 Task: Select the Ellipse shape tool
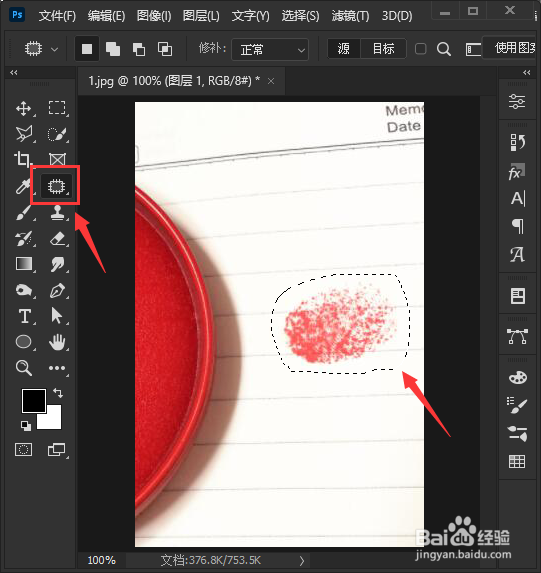[x=24, y=342]
